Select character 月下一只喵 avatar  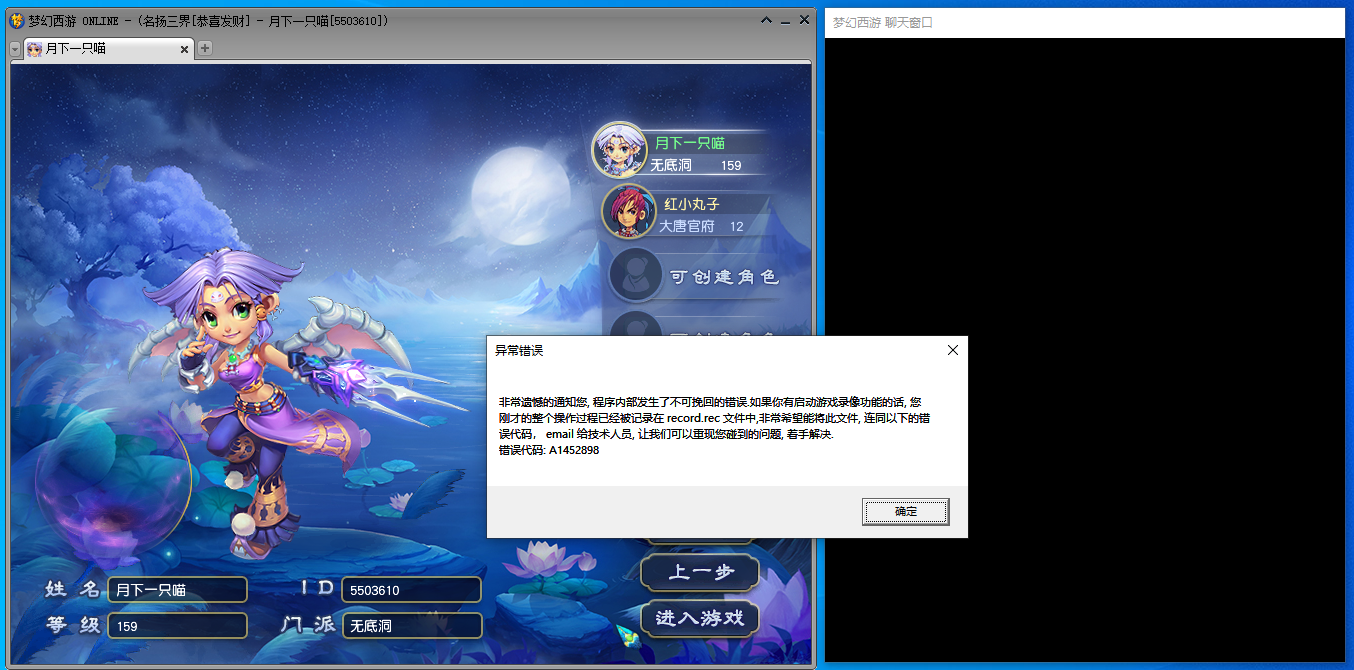tap(620, 151)
